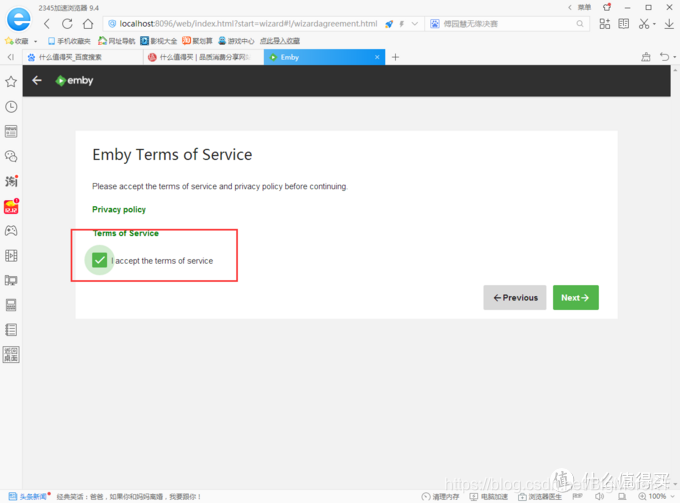Viewport: 680px width, 503px height.
Task: Click the green Next button
Action: tap(575, 297)
